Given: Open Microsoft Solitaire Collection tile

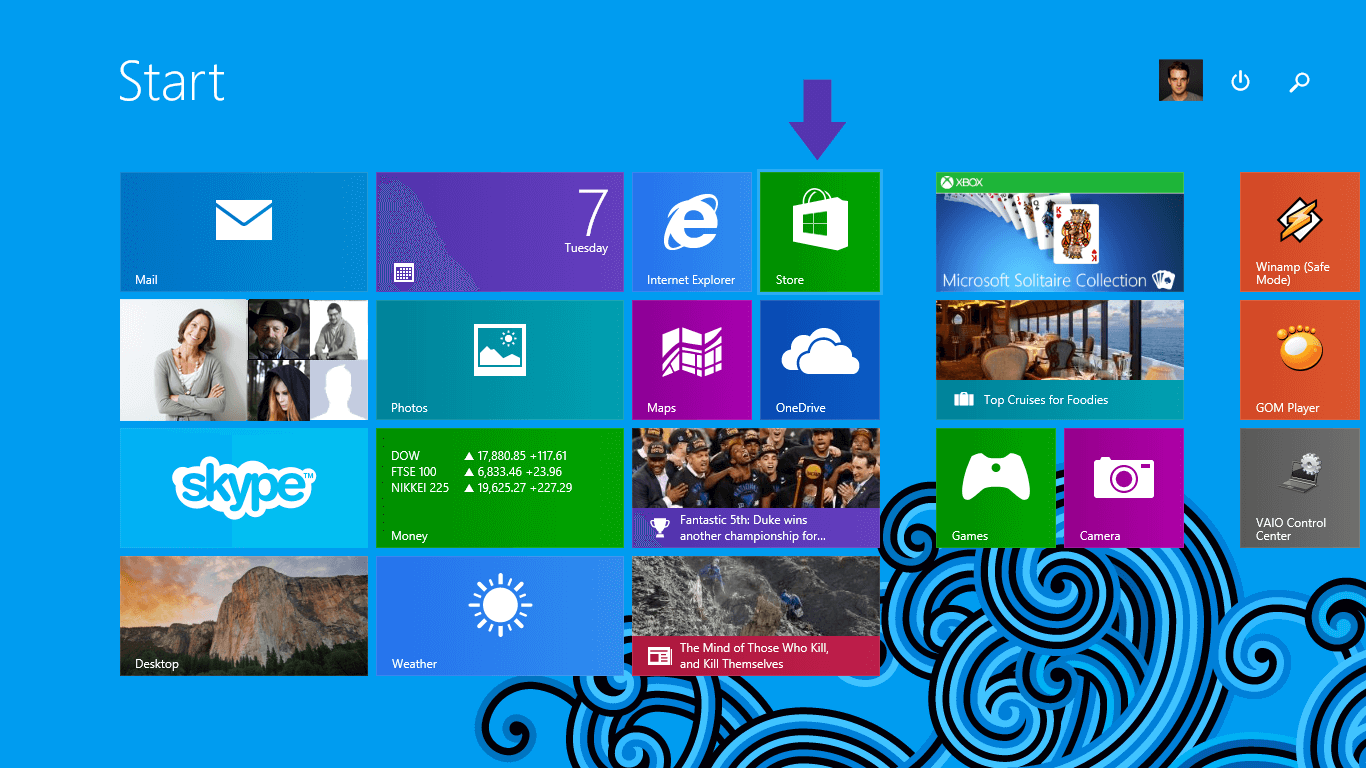Looking at the screenshot, I should click(x=1060, y=232).
